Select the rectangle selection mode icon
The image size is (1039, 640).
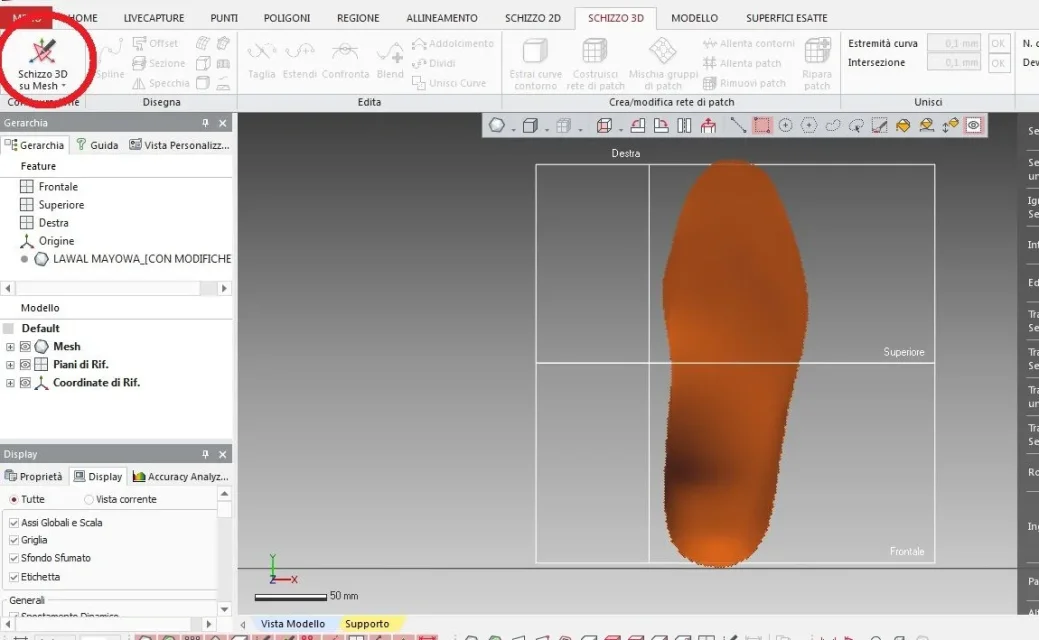click(762, 126)
